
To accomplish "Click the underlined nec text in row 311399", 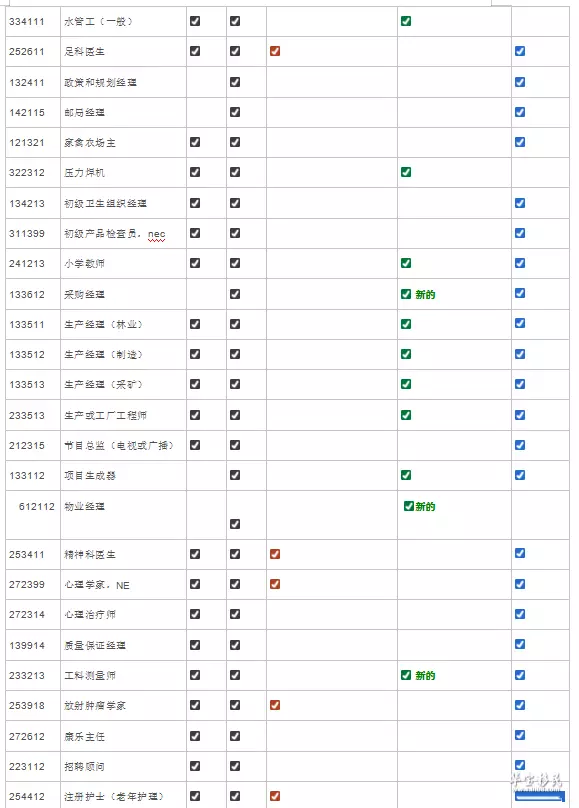I will (x=157, y=234).
